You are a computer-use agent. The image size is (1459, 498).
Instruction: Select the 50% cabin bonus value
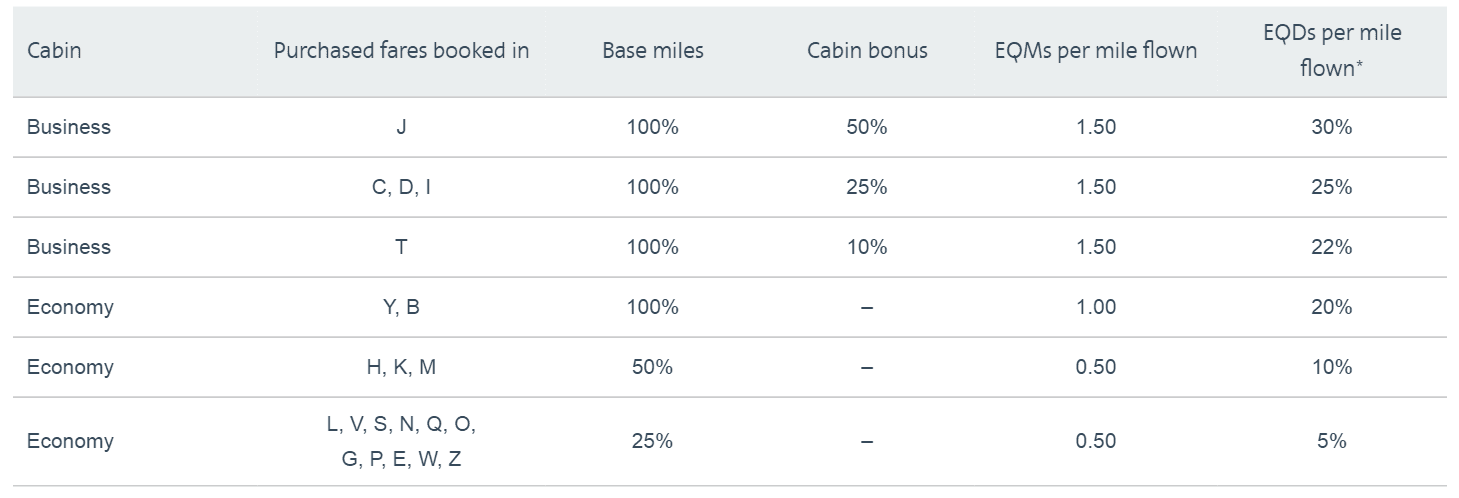867,127
